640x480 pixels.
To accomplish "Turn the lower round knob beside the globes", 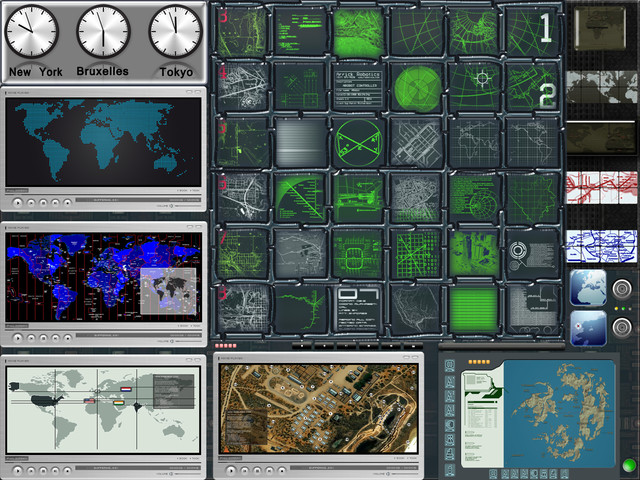I will [622, 327].
